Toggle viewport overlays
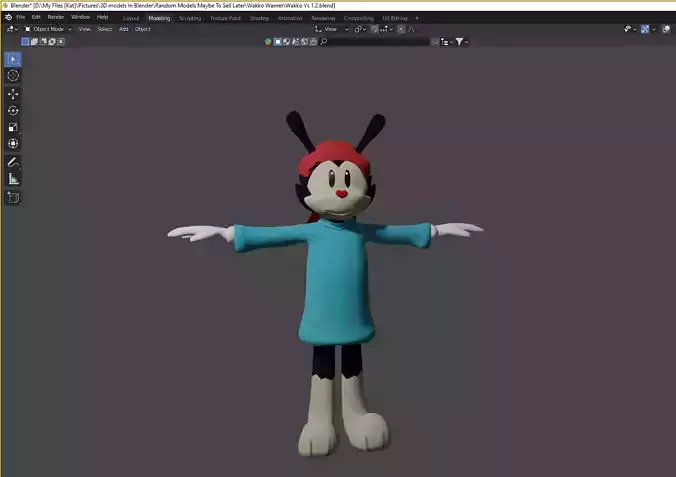This screenshot has height=477, width=676. [666, 29]
